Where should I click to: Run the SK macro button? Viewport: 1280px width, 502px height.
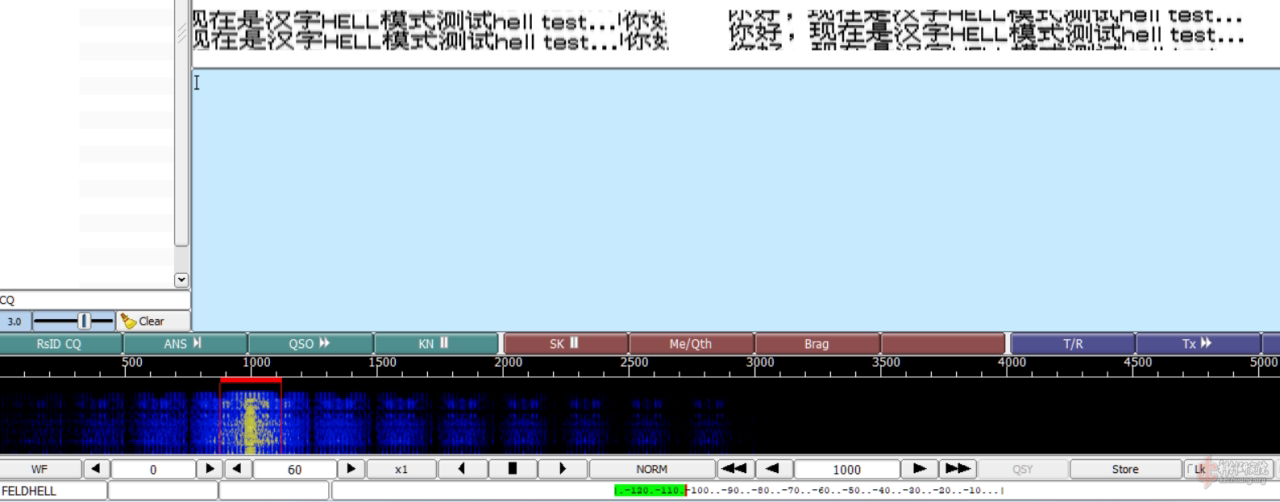point(566,344)
